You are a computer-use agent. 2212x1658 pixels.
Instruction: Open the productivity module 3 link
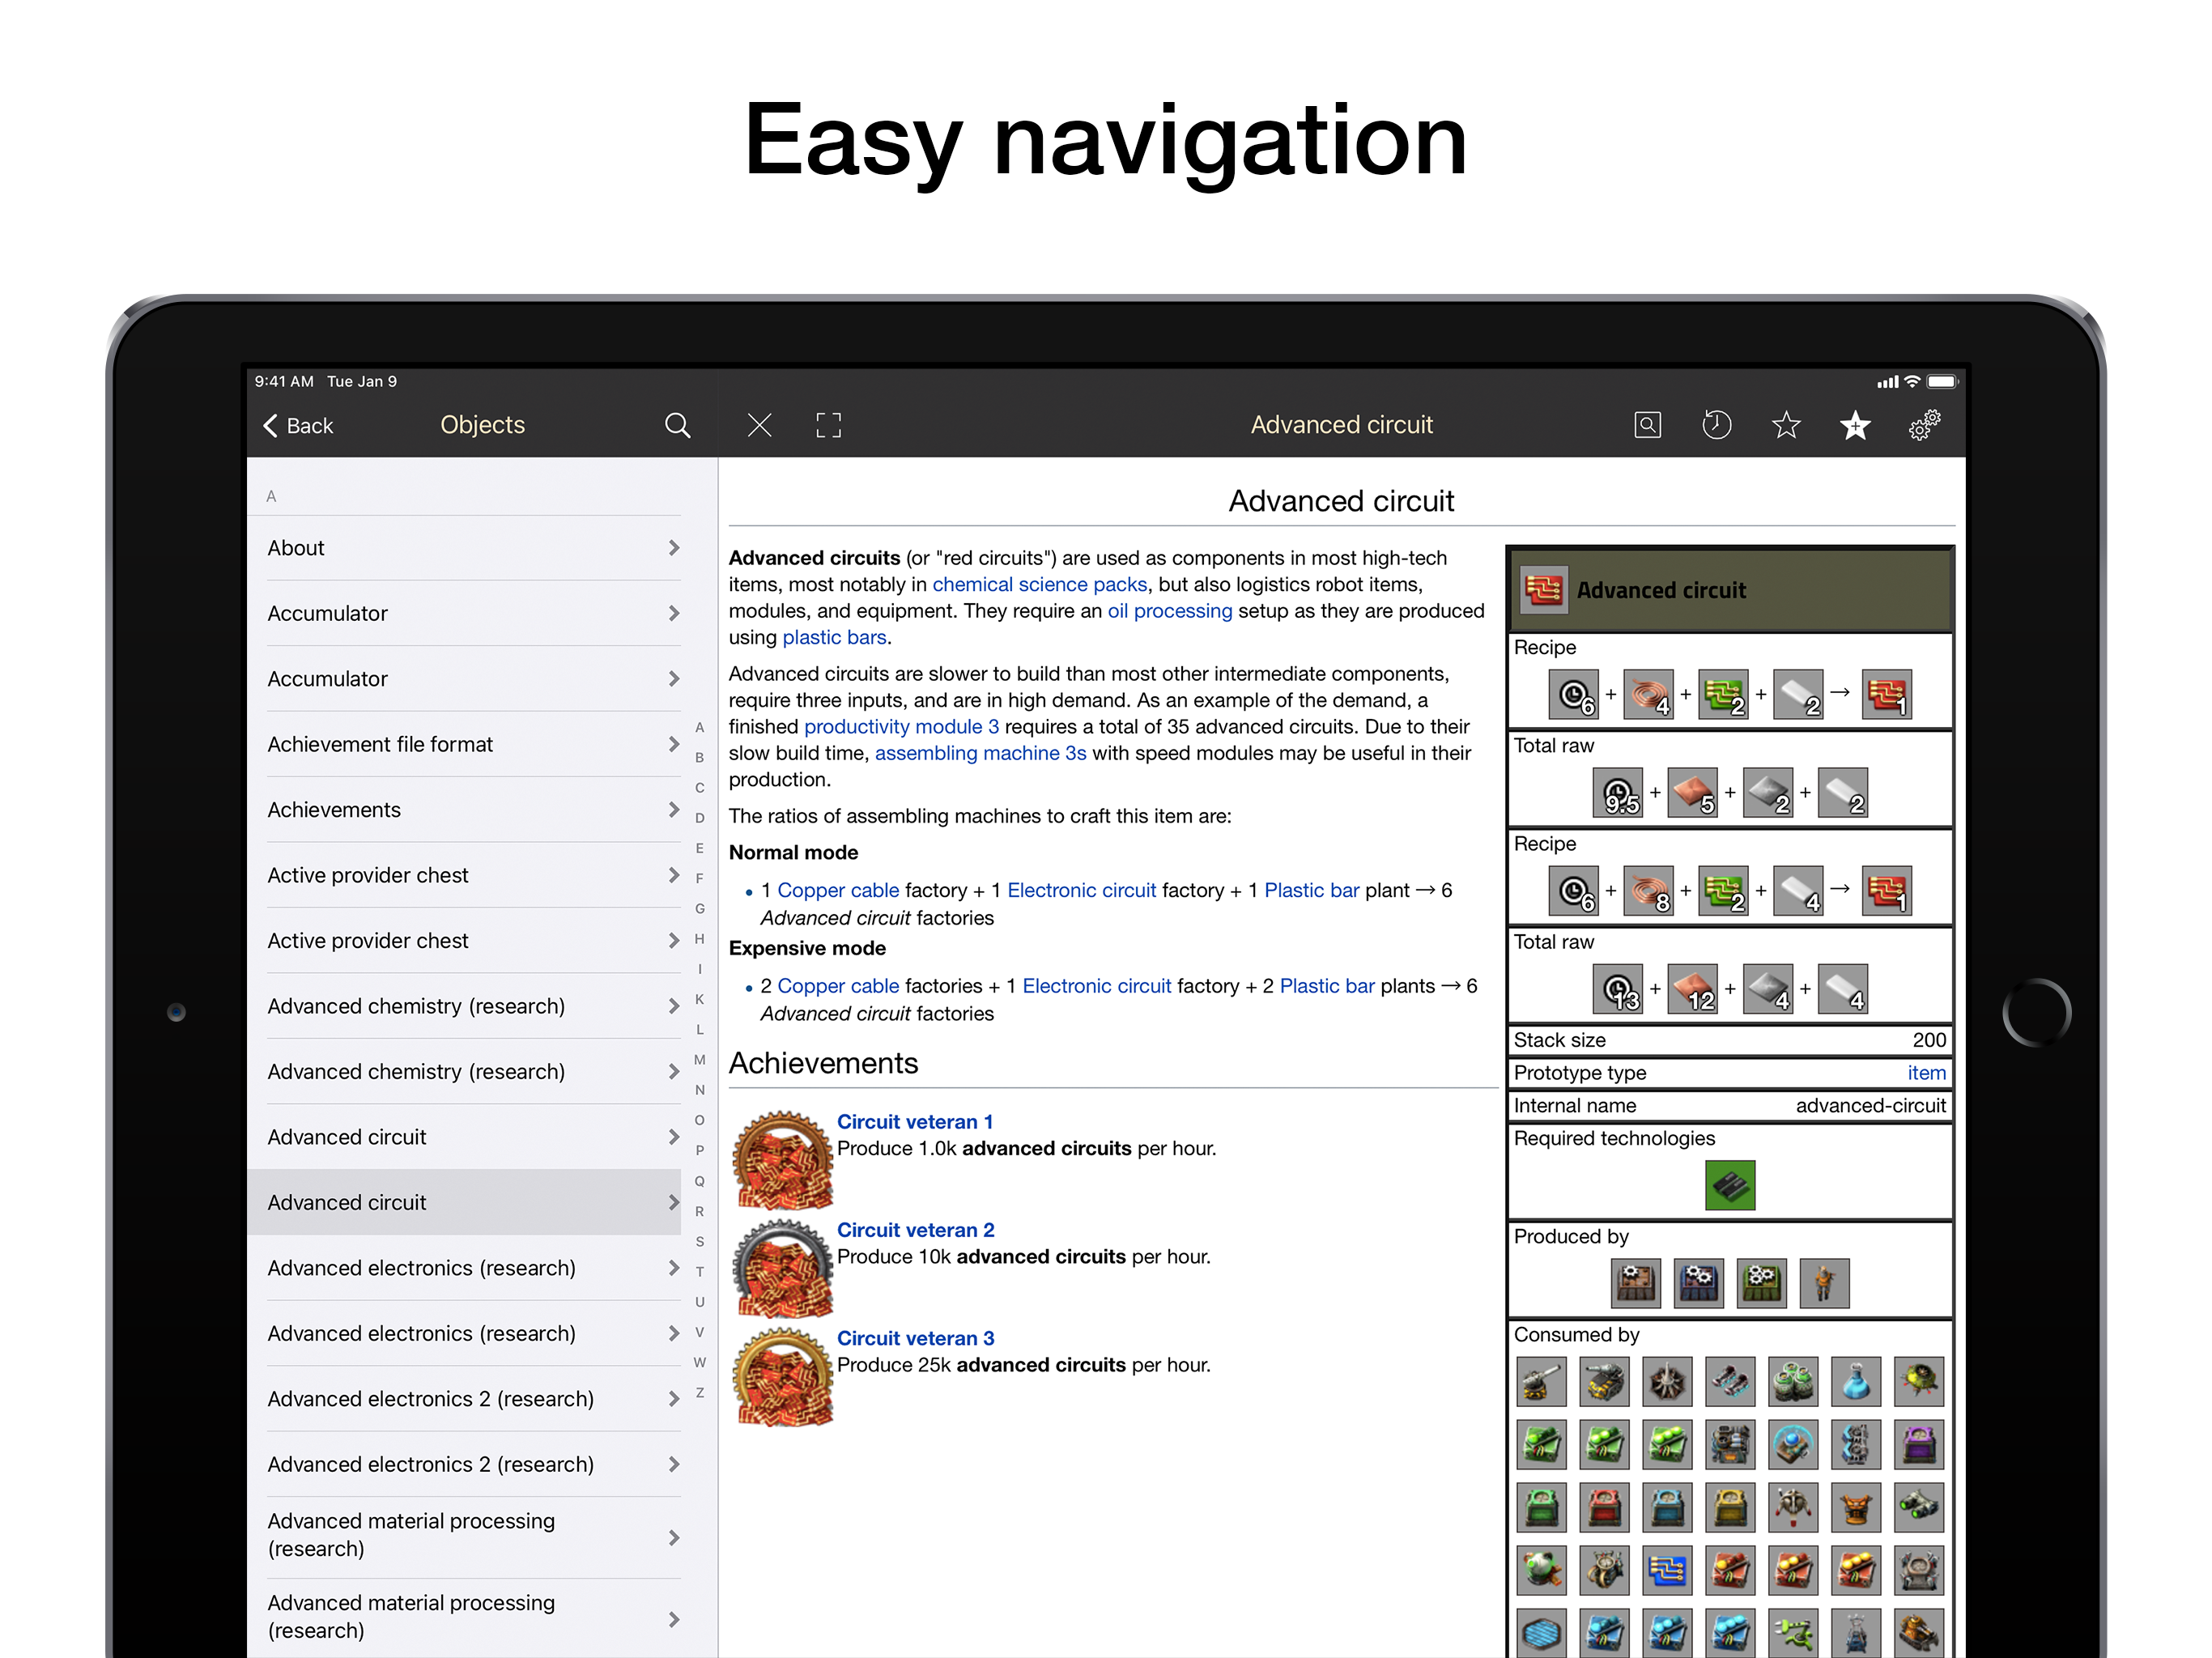click(x=901, y=727)
